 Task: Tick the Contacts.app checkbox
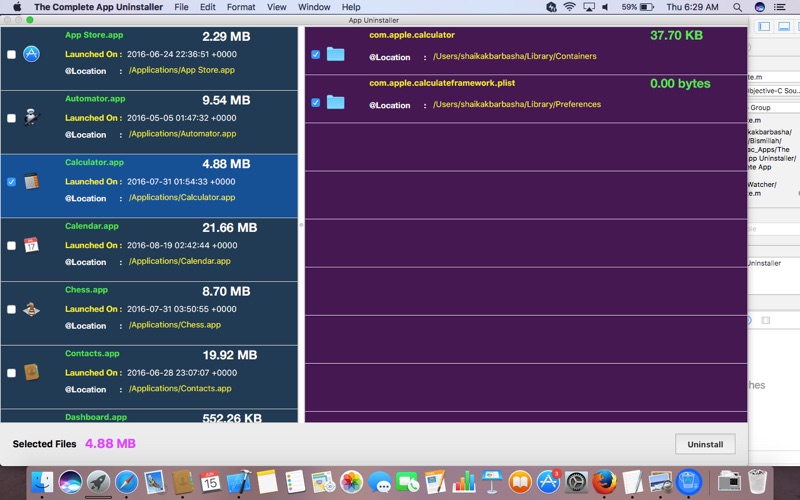pos(11,373)
